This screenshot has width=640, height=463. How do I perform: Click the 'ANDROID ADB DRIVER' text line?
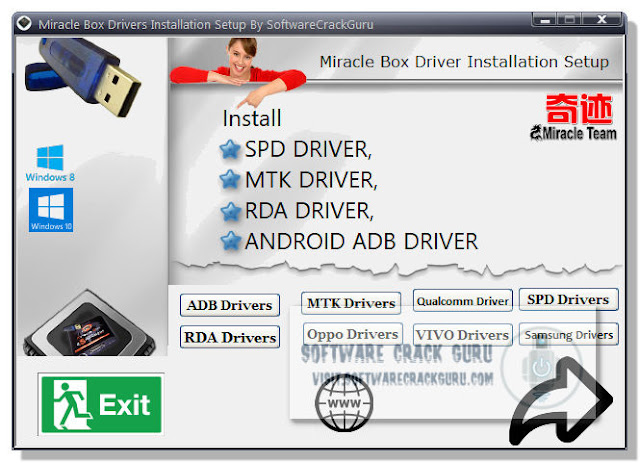click(361, 241)
